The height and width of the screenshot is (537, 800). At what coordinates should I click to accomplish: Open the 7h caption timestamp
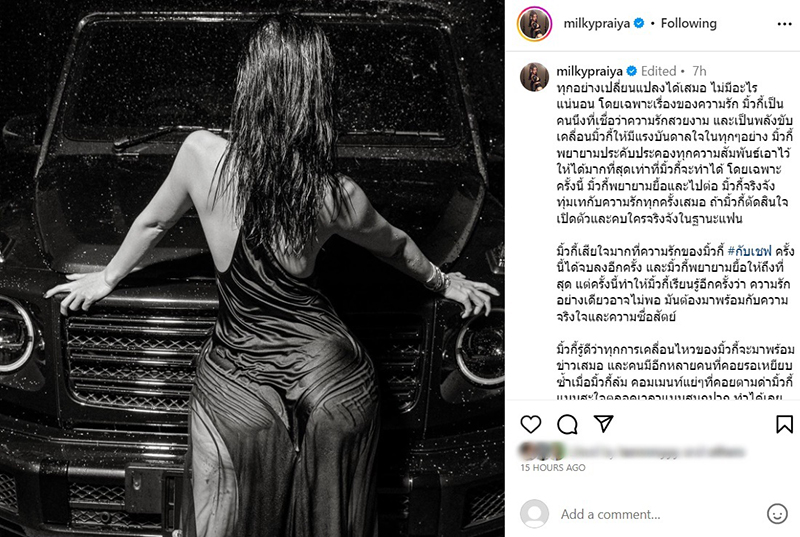click(699, 71)
